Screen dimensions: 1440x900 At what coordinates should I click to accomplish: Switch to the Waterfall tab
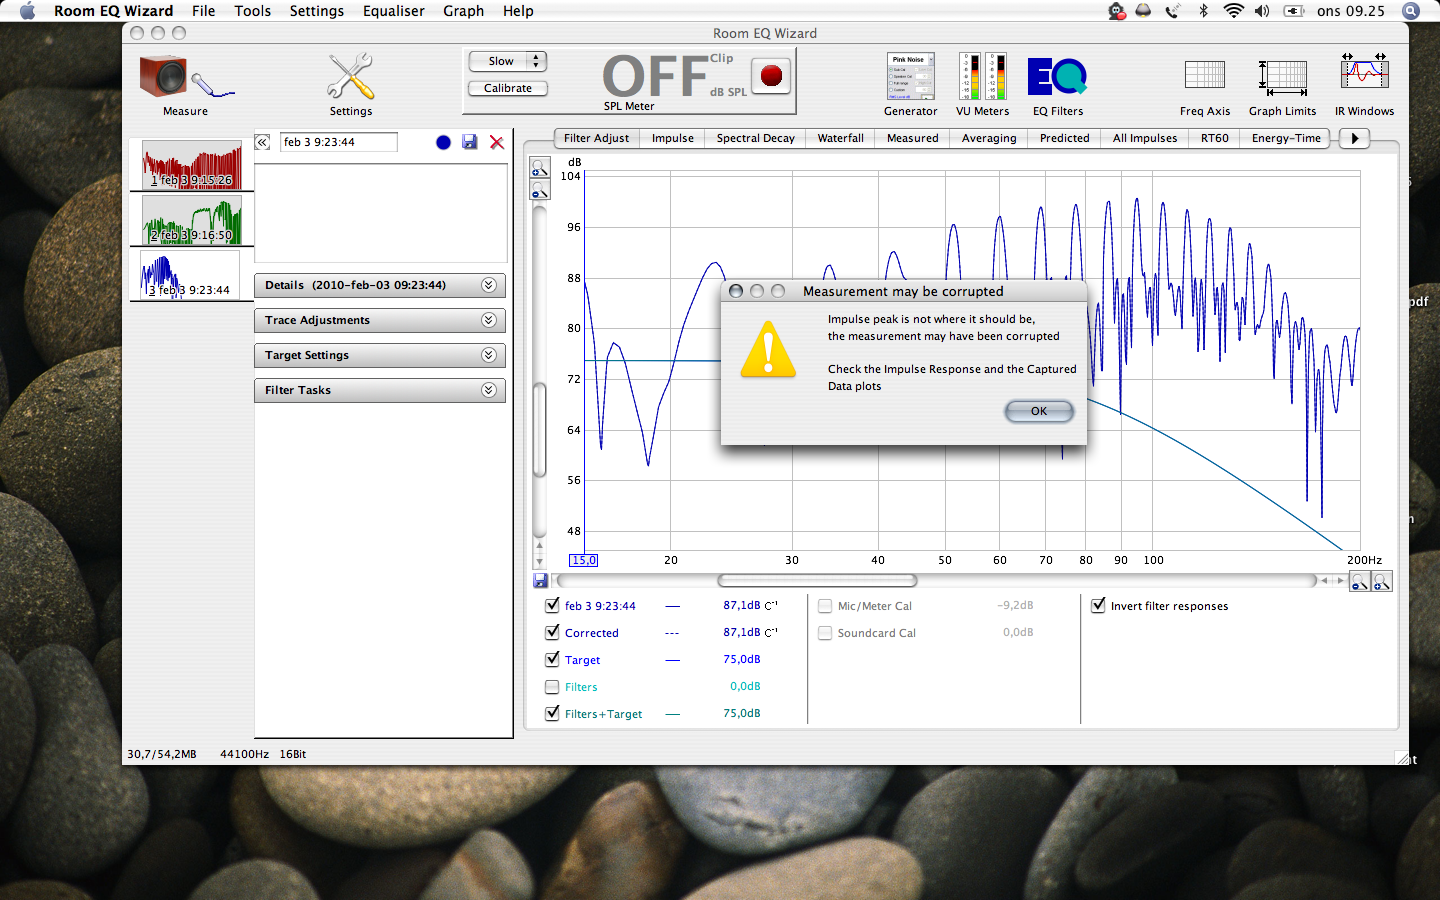tap(841, 138)
